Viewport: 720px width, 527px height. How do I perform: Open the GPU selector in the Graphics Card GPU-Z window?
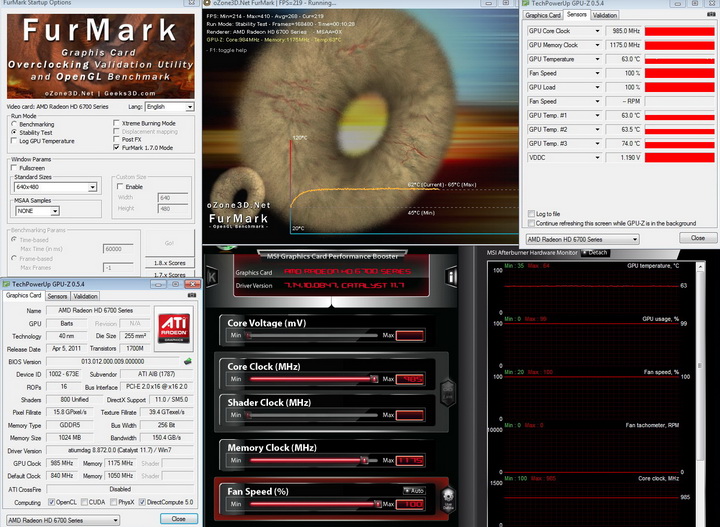(63, 520)
